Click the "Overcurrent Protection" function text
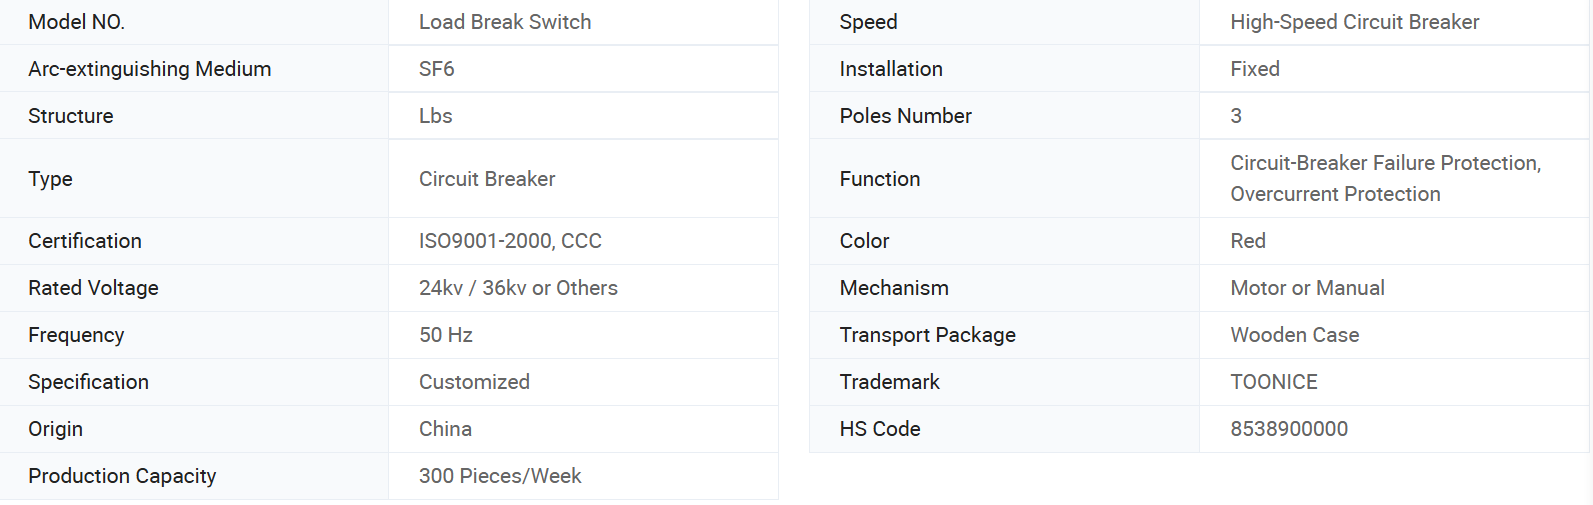This screenshot has width=1593, height=505. 1335,194
